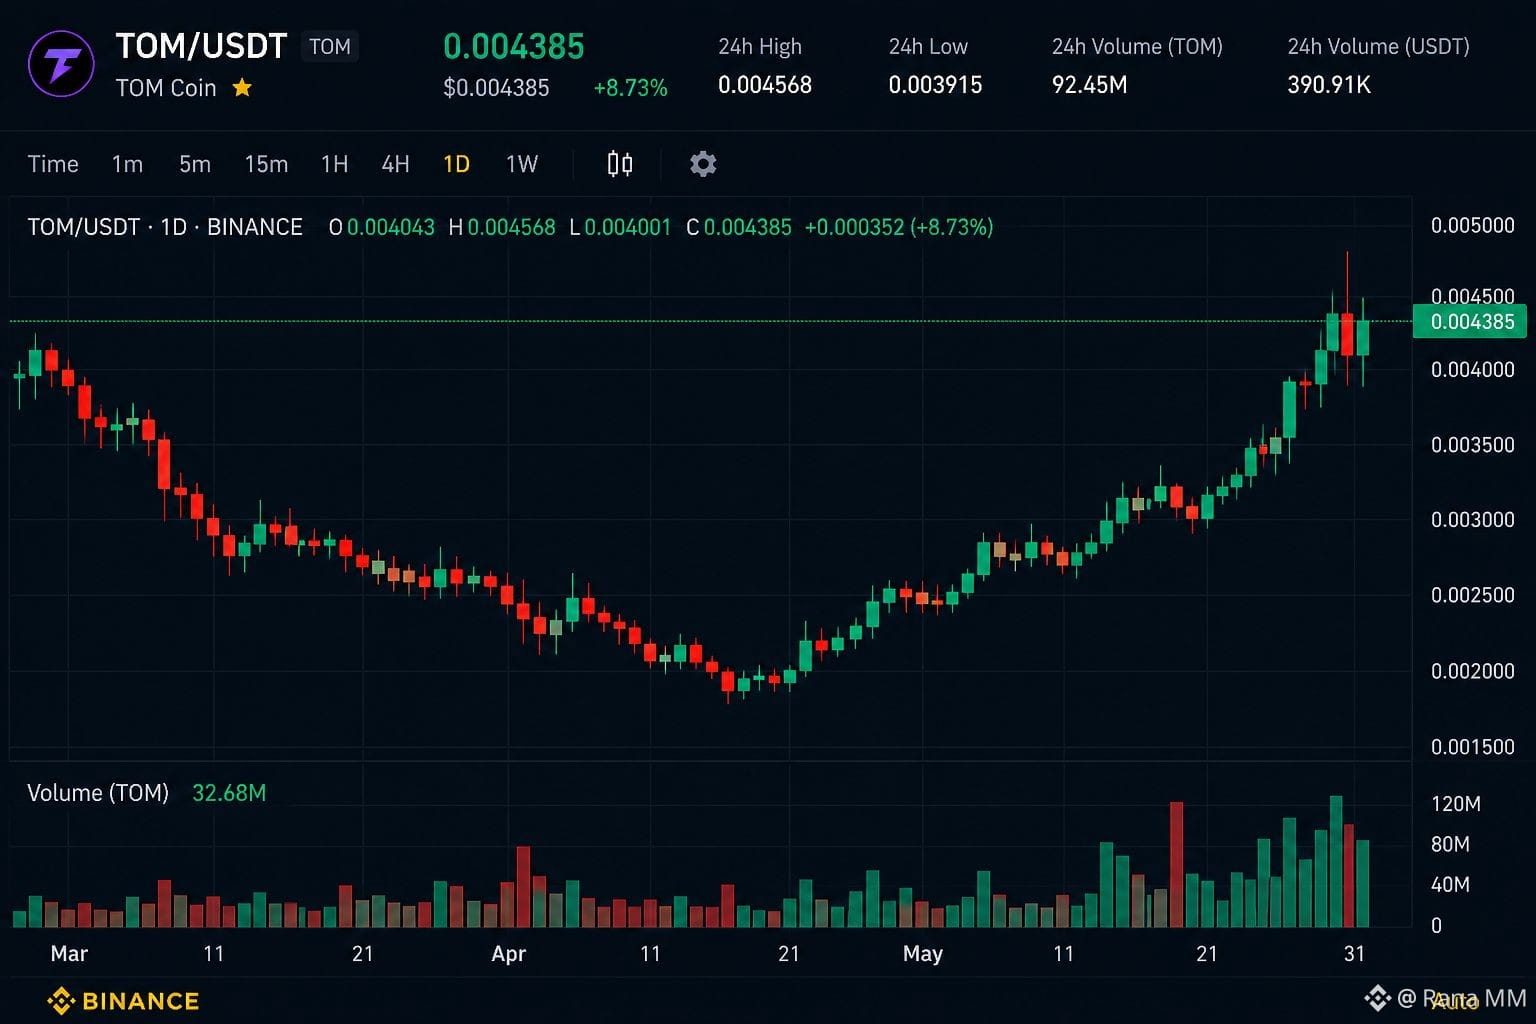Click the Volume (TOM) indicator label
Viewport: 1536px width, 1024px height.
pos(98,793)
